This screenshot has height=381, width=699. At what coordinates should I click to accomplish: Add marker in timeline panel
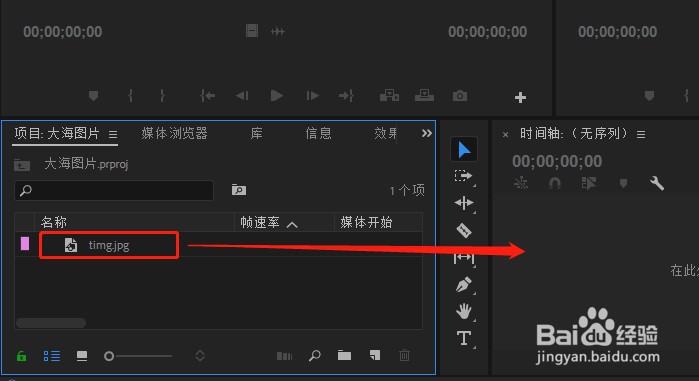623,183
